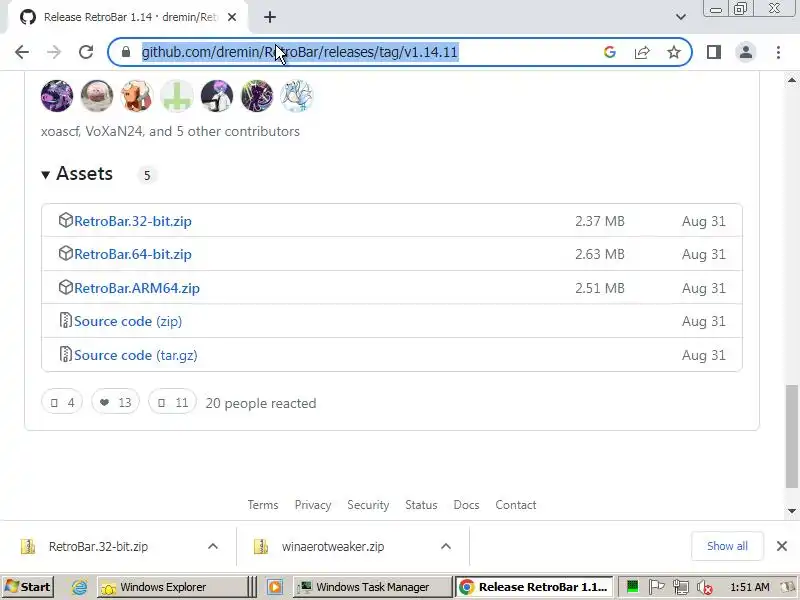This screenshot has height=600, width=800.
Task: Expand options for winaerotweaker.zip download
Action: coord(446,546)
